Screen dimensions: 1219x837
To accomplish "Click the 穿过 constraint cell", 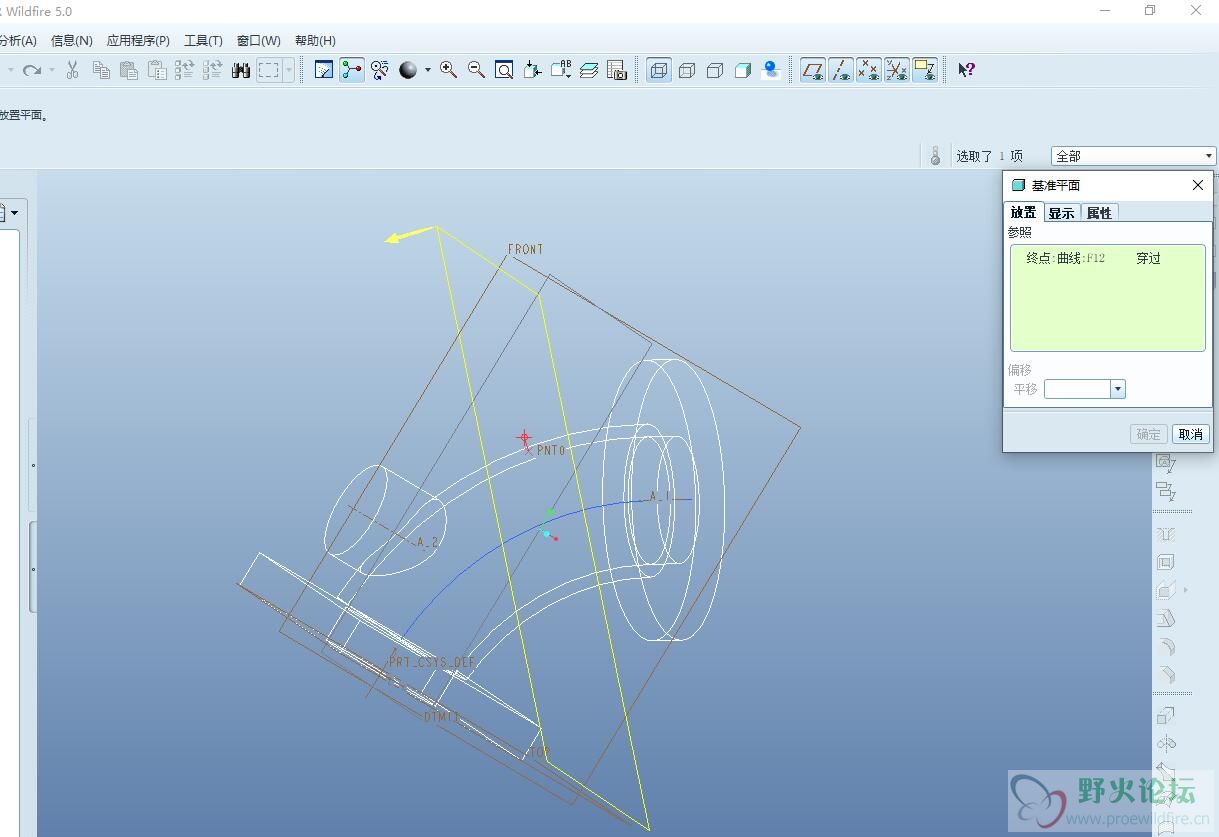I will 1148,258.
